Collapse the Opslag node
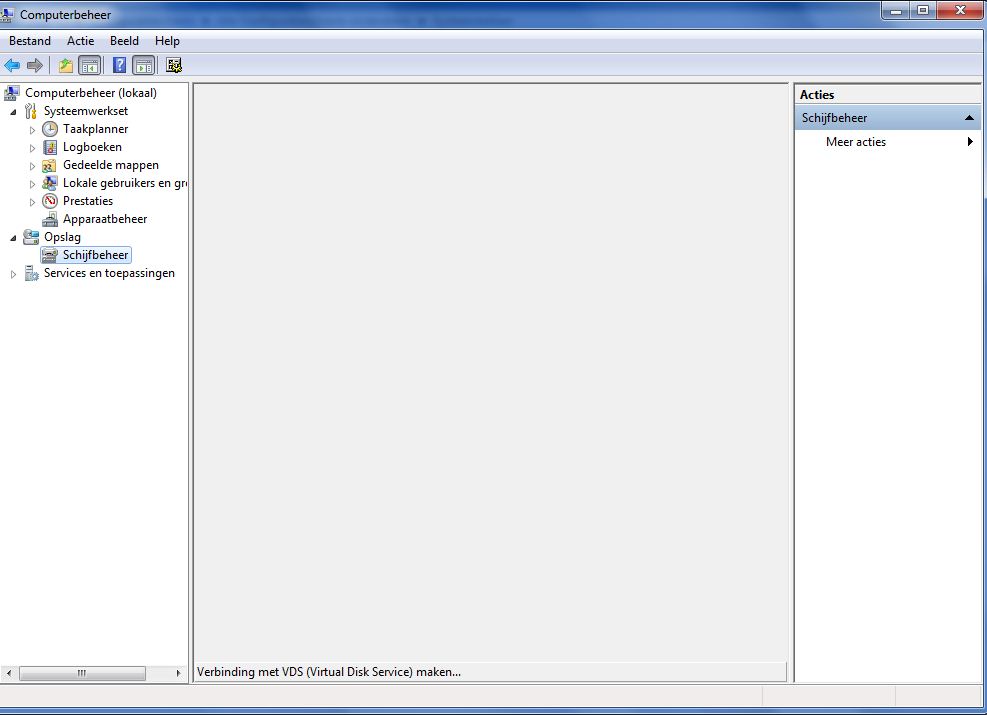 pos(13,238)
